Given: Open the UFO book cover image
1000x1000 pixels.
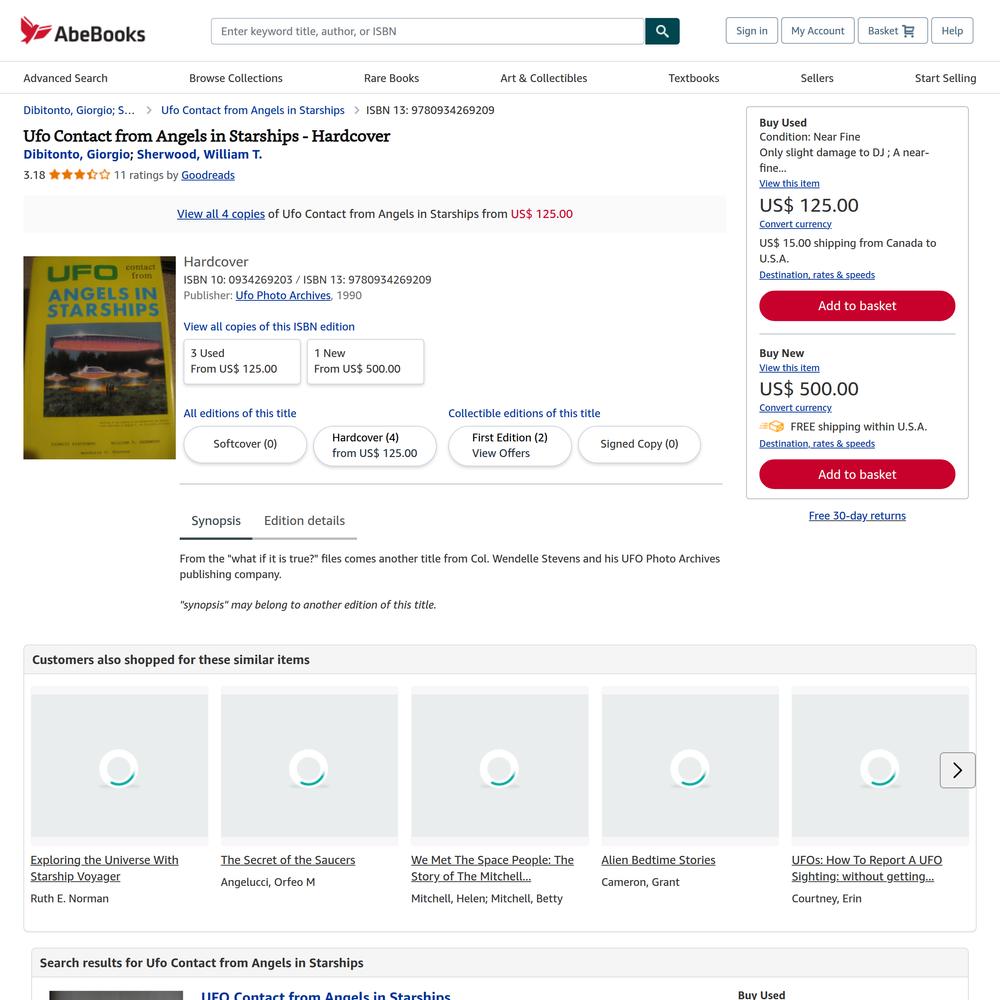Looking at the screenshot, I should (99, 358).
